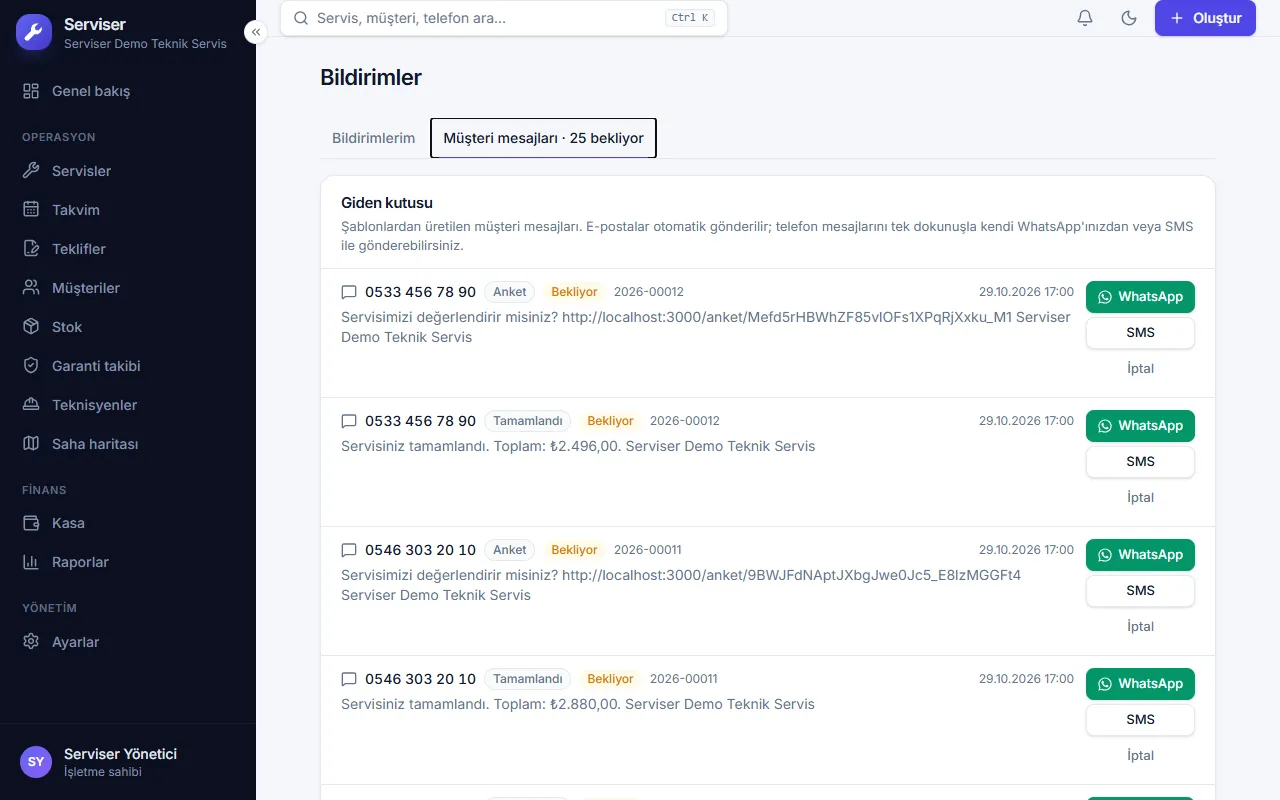Open Genel bakış in the sidebar

click(x=128, y=91)
